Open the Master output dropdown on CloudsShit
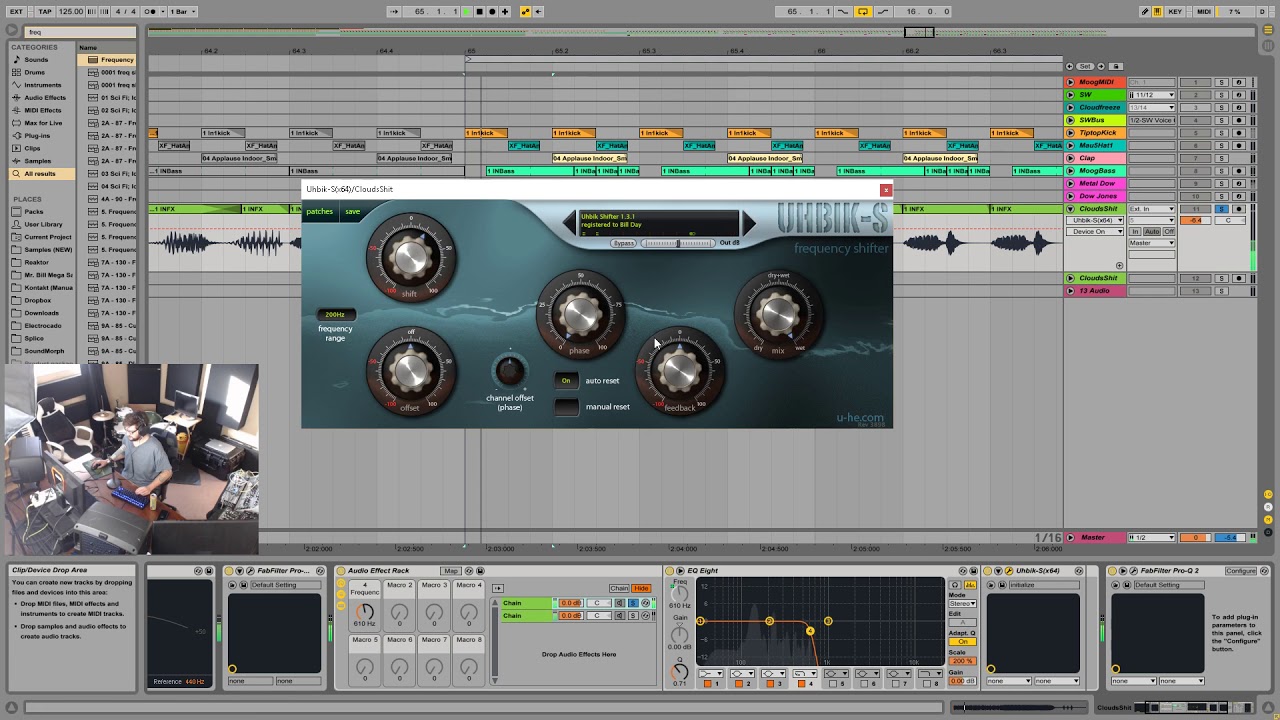This screenshot has height=720, width=1280. [1152, 243]
